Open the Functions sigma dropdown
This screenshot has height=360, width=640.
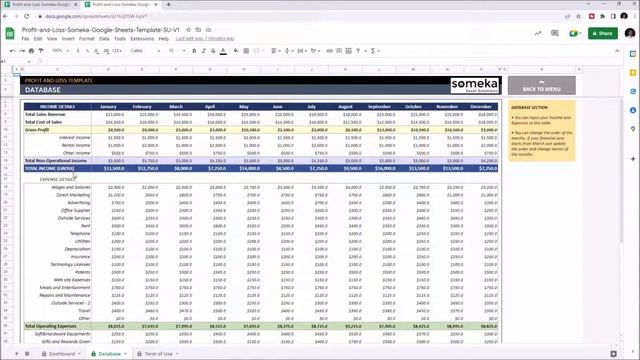375,51
